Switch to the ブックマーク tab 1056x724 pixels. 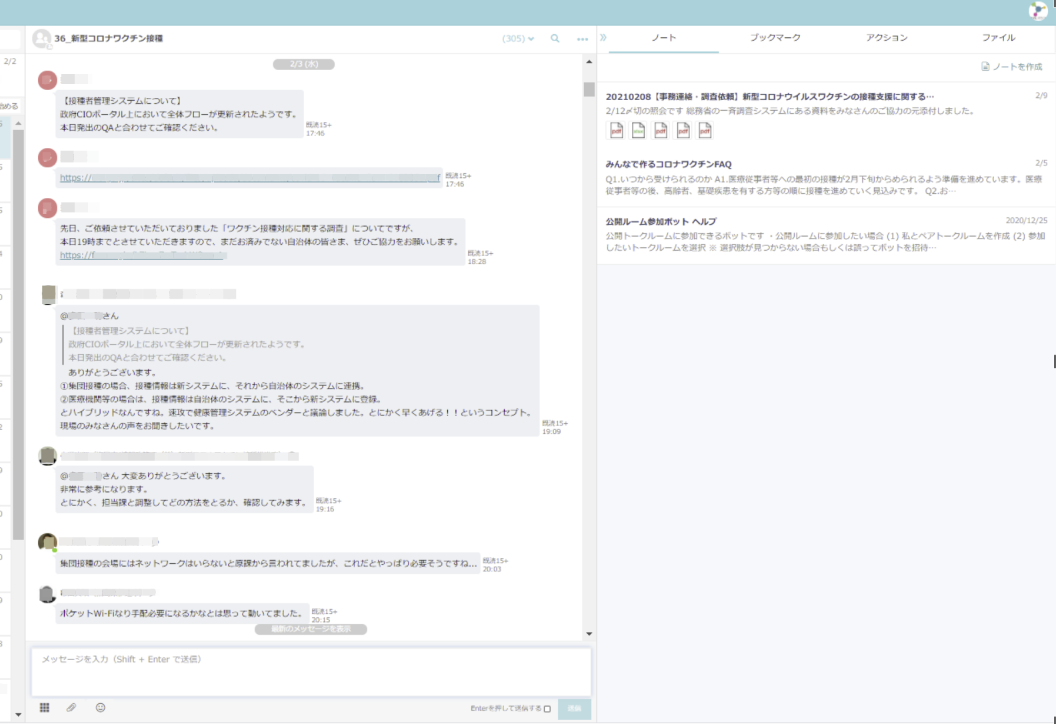[775, 38]
